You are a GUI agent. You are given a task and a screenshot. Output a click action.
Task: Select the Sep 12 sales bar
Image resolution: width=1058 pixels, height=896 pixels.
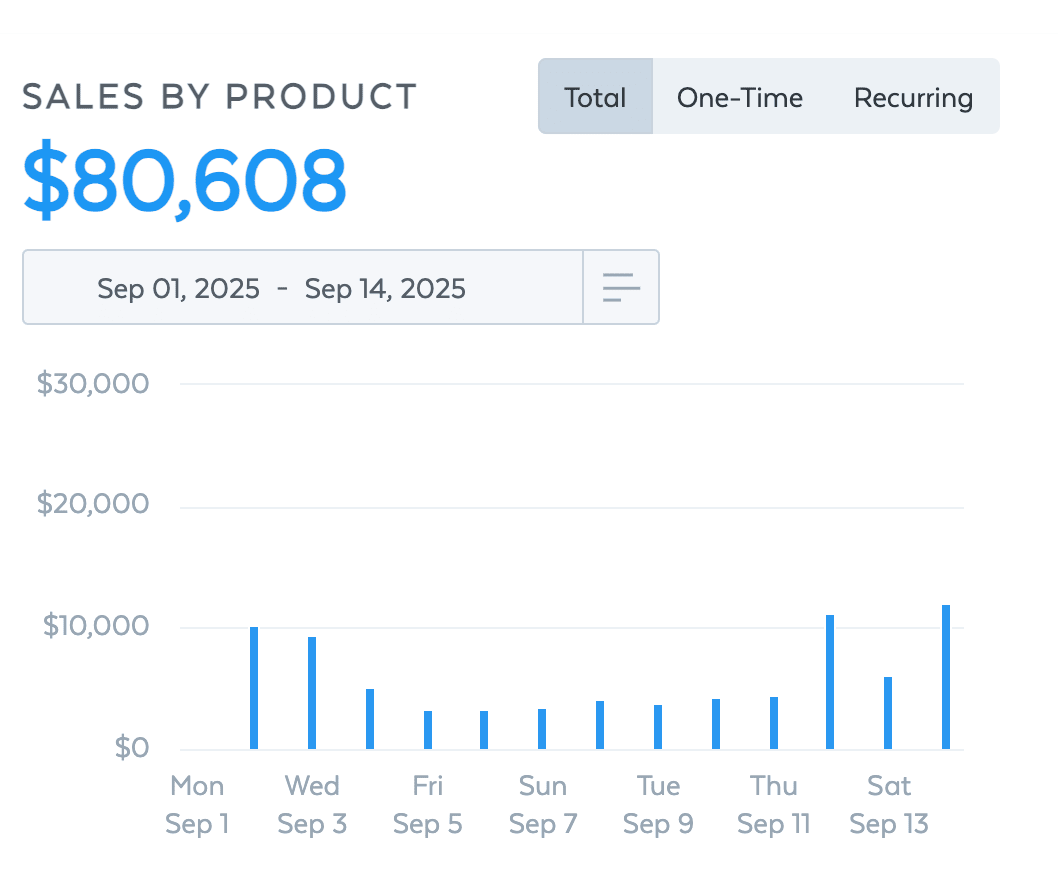[830, 682]
